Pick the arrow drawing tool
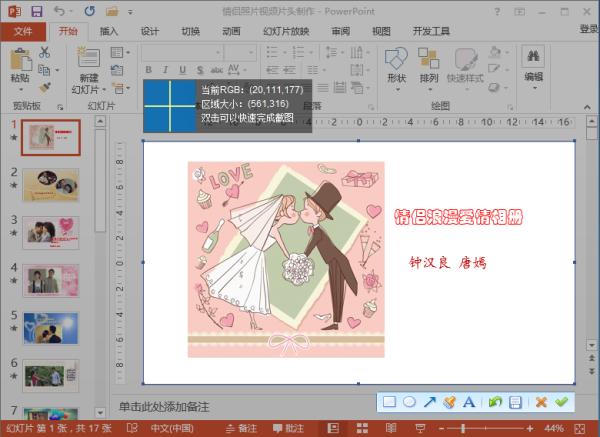The image size is (600, 437). click(x=429, y=402)
